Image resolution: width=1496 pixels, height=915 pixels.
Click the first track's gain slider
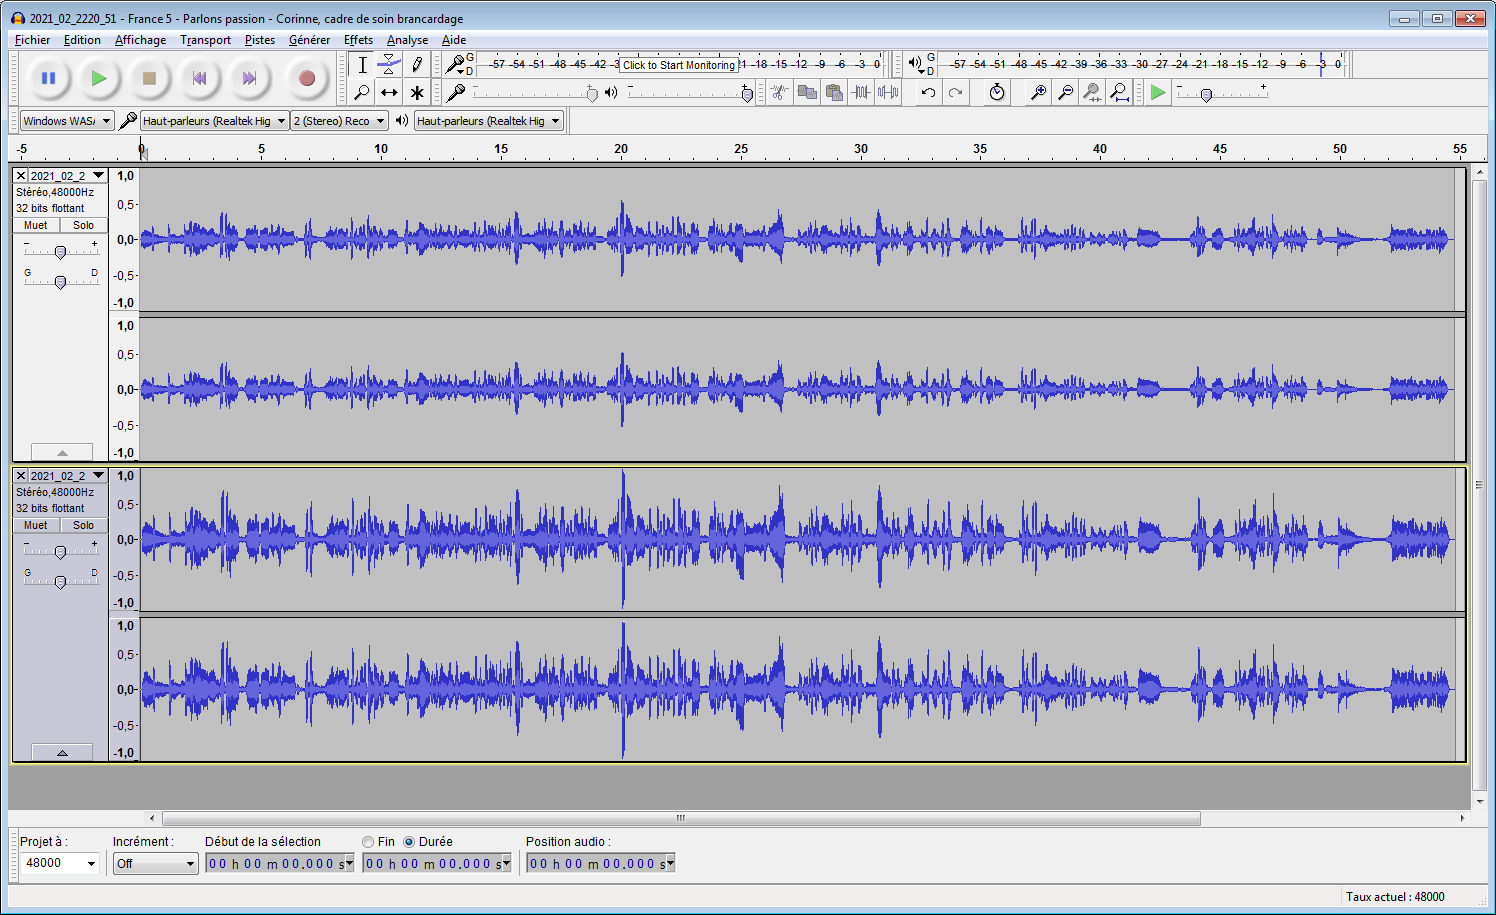click(x=60, y=252)
